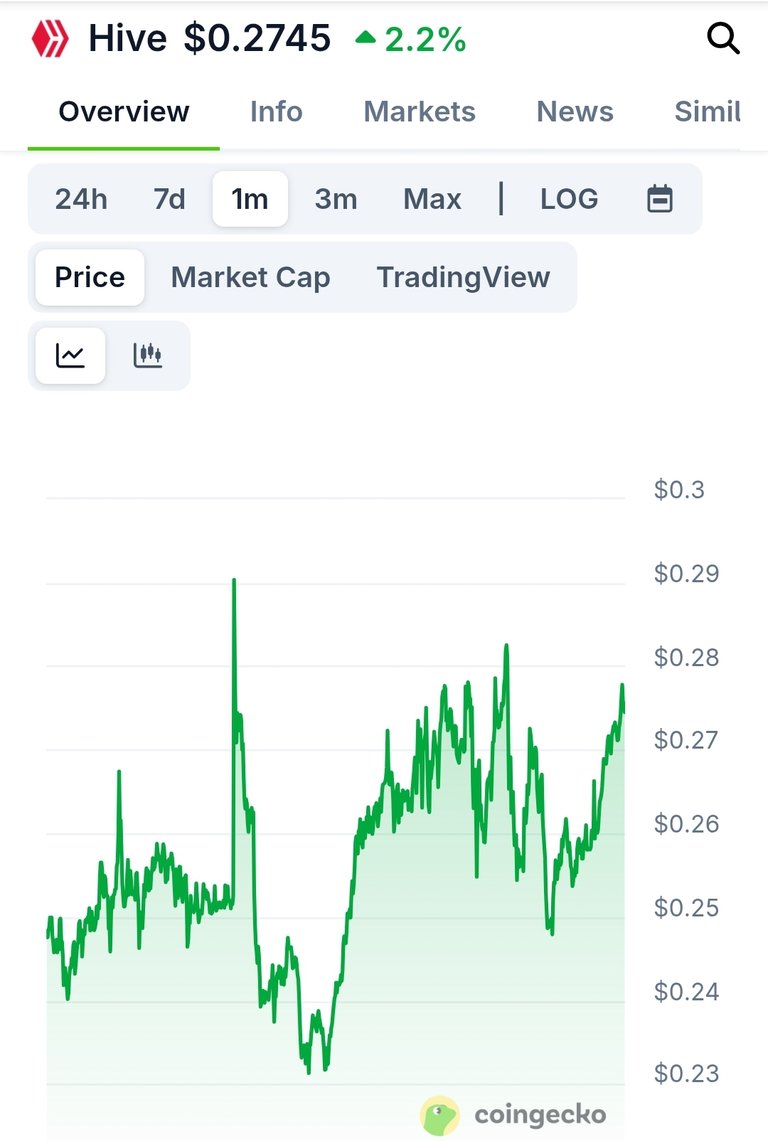Viewport: 768px width, 1141px height.
Task: Tap the lowest dip on the chart line
Action: point(309,1072)
